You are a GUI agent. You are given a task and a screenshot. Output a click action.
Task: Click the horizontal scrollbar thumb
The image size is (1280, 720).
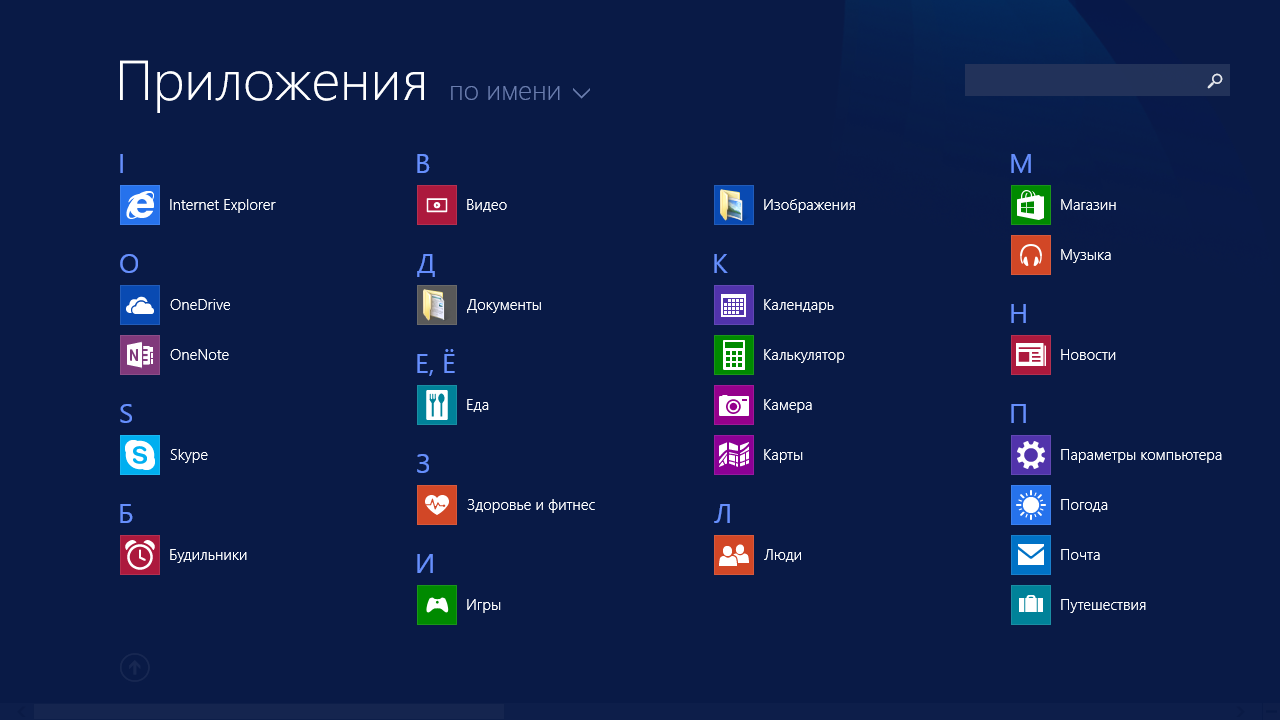pyautogui.click(x=269, y=711)
